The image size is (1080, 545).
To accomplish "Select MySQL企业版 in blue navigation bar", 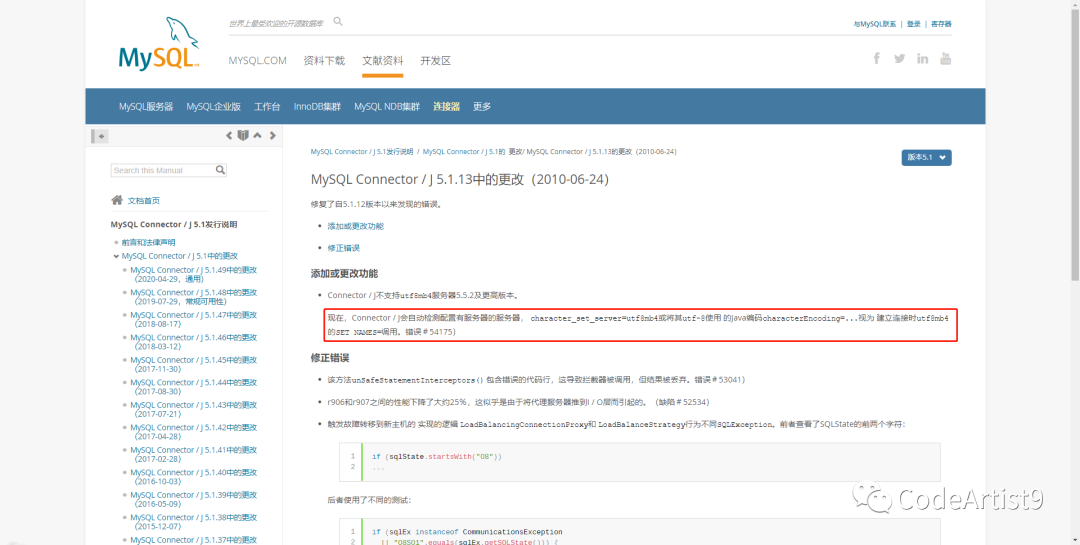I will [x=214, y=107].
